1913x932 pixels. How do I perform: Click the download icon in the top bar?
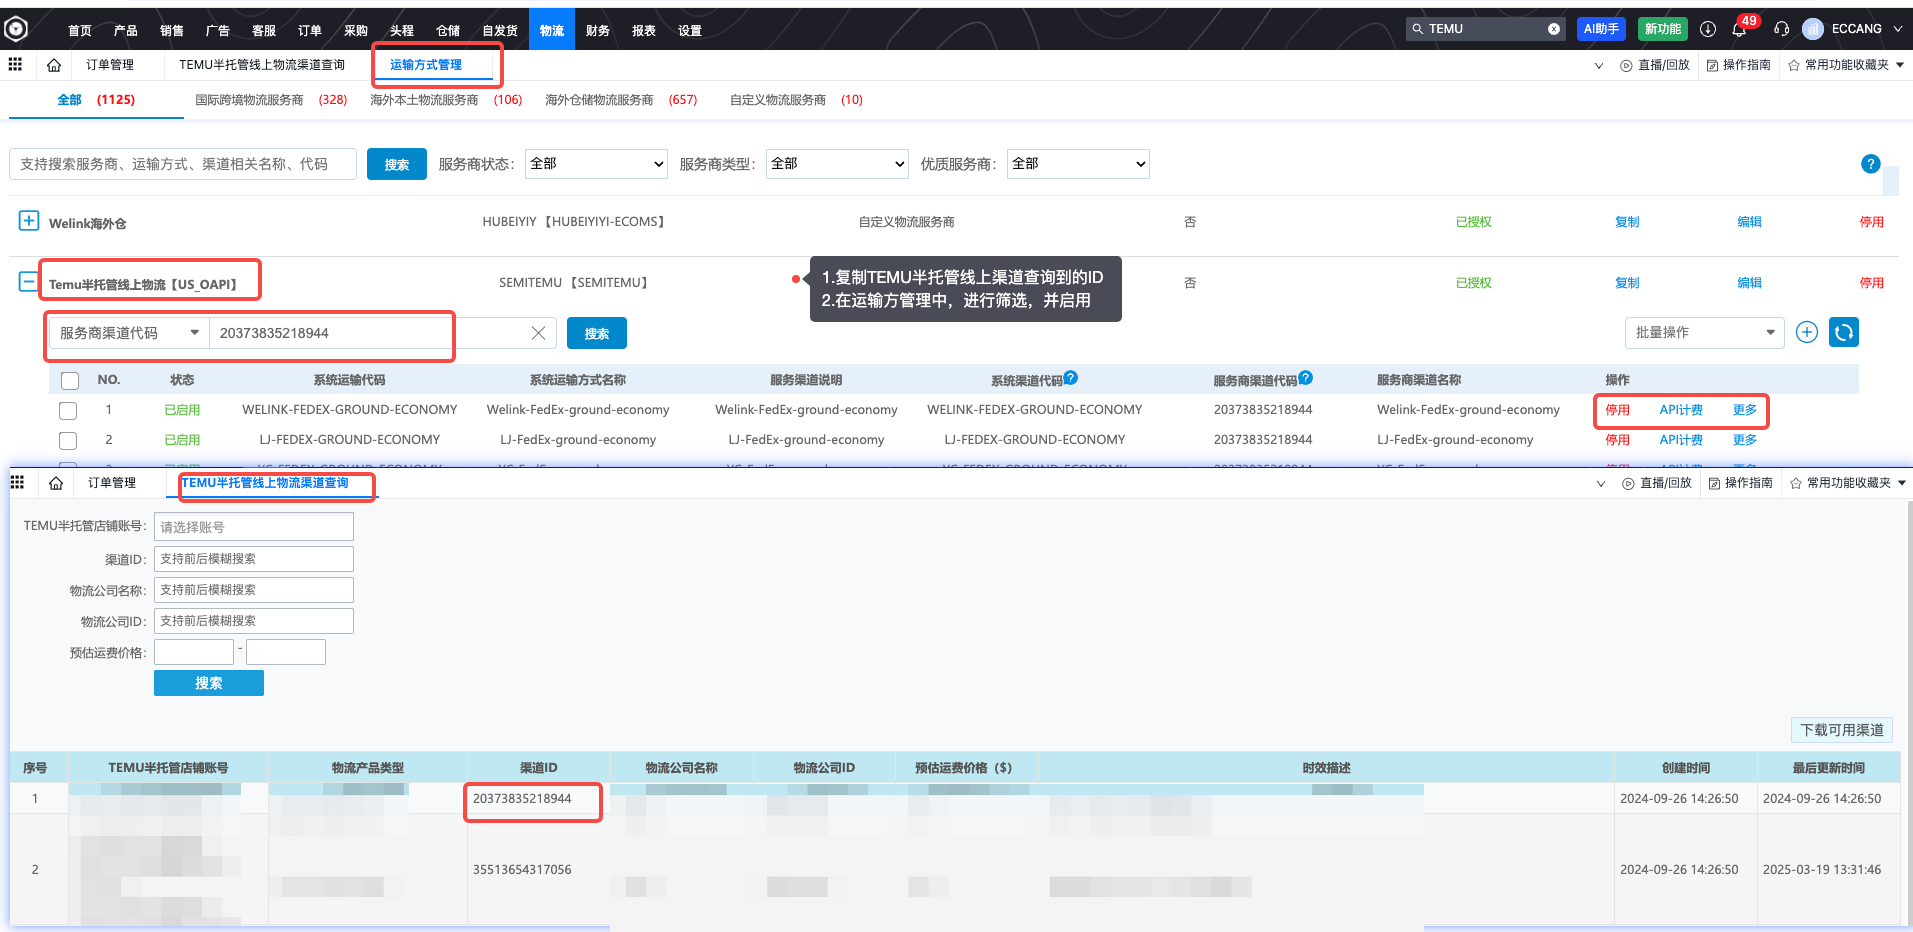(1707, 29)
